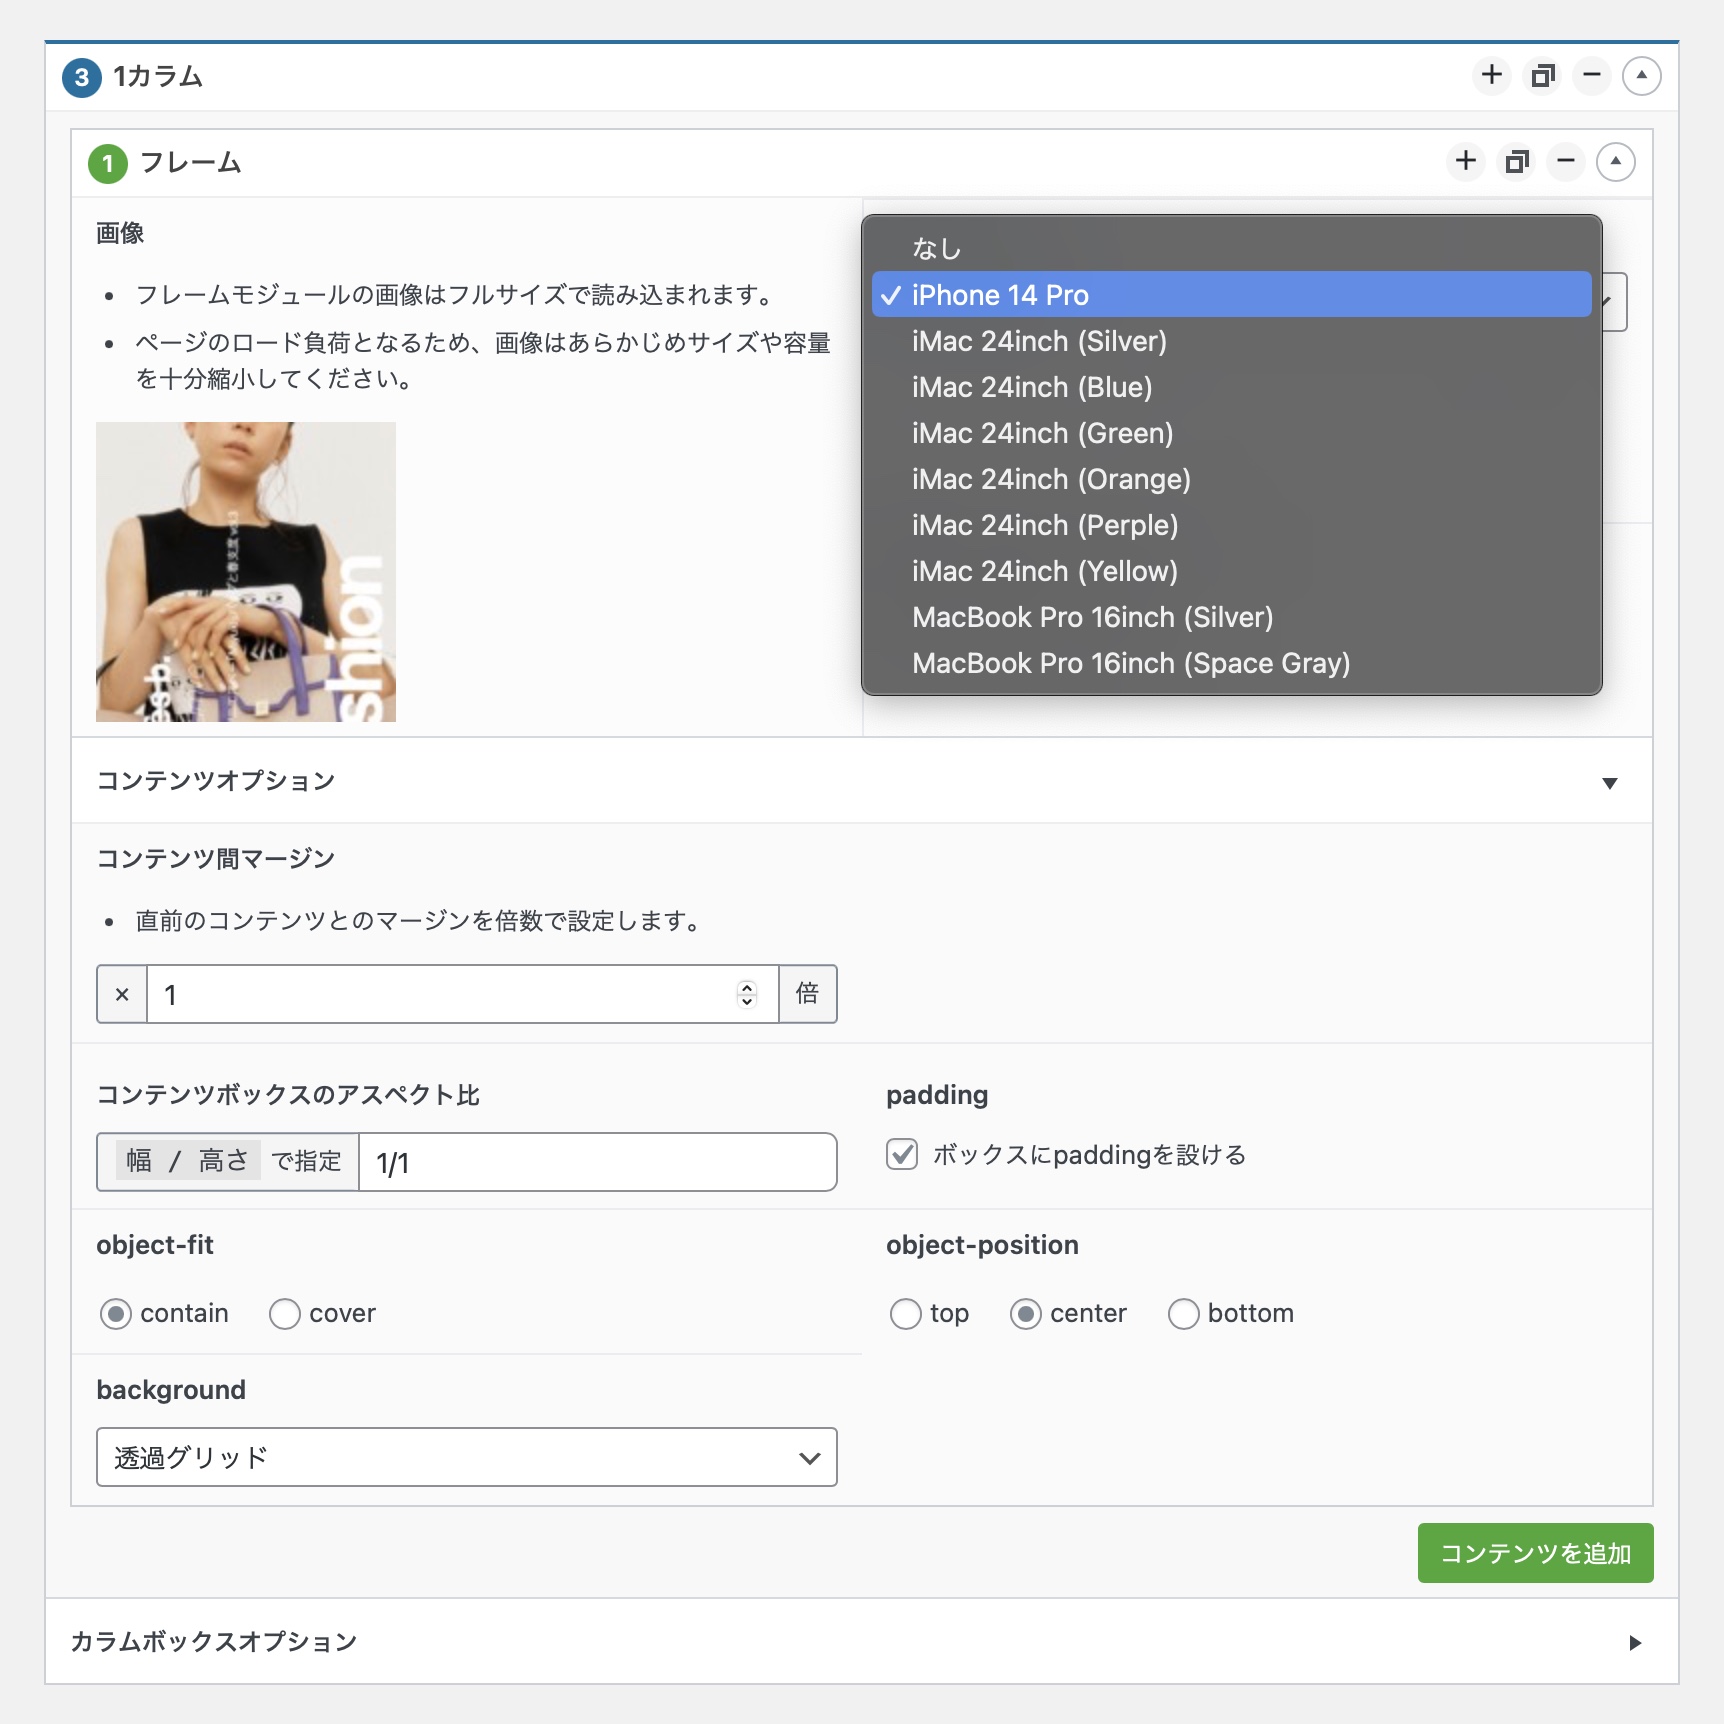The height and width of the screenshot is (1724, 1724).
Task: Click the margin multiplier number stepper arrows
Action: (746, 995)
